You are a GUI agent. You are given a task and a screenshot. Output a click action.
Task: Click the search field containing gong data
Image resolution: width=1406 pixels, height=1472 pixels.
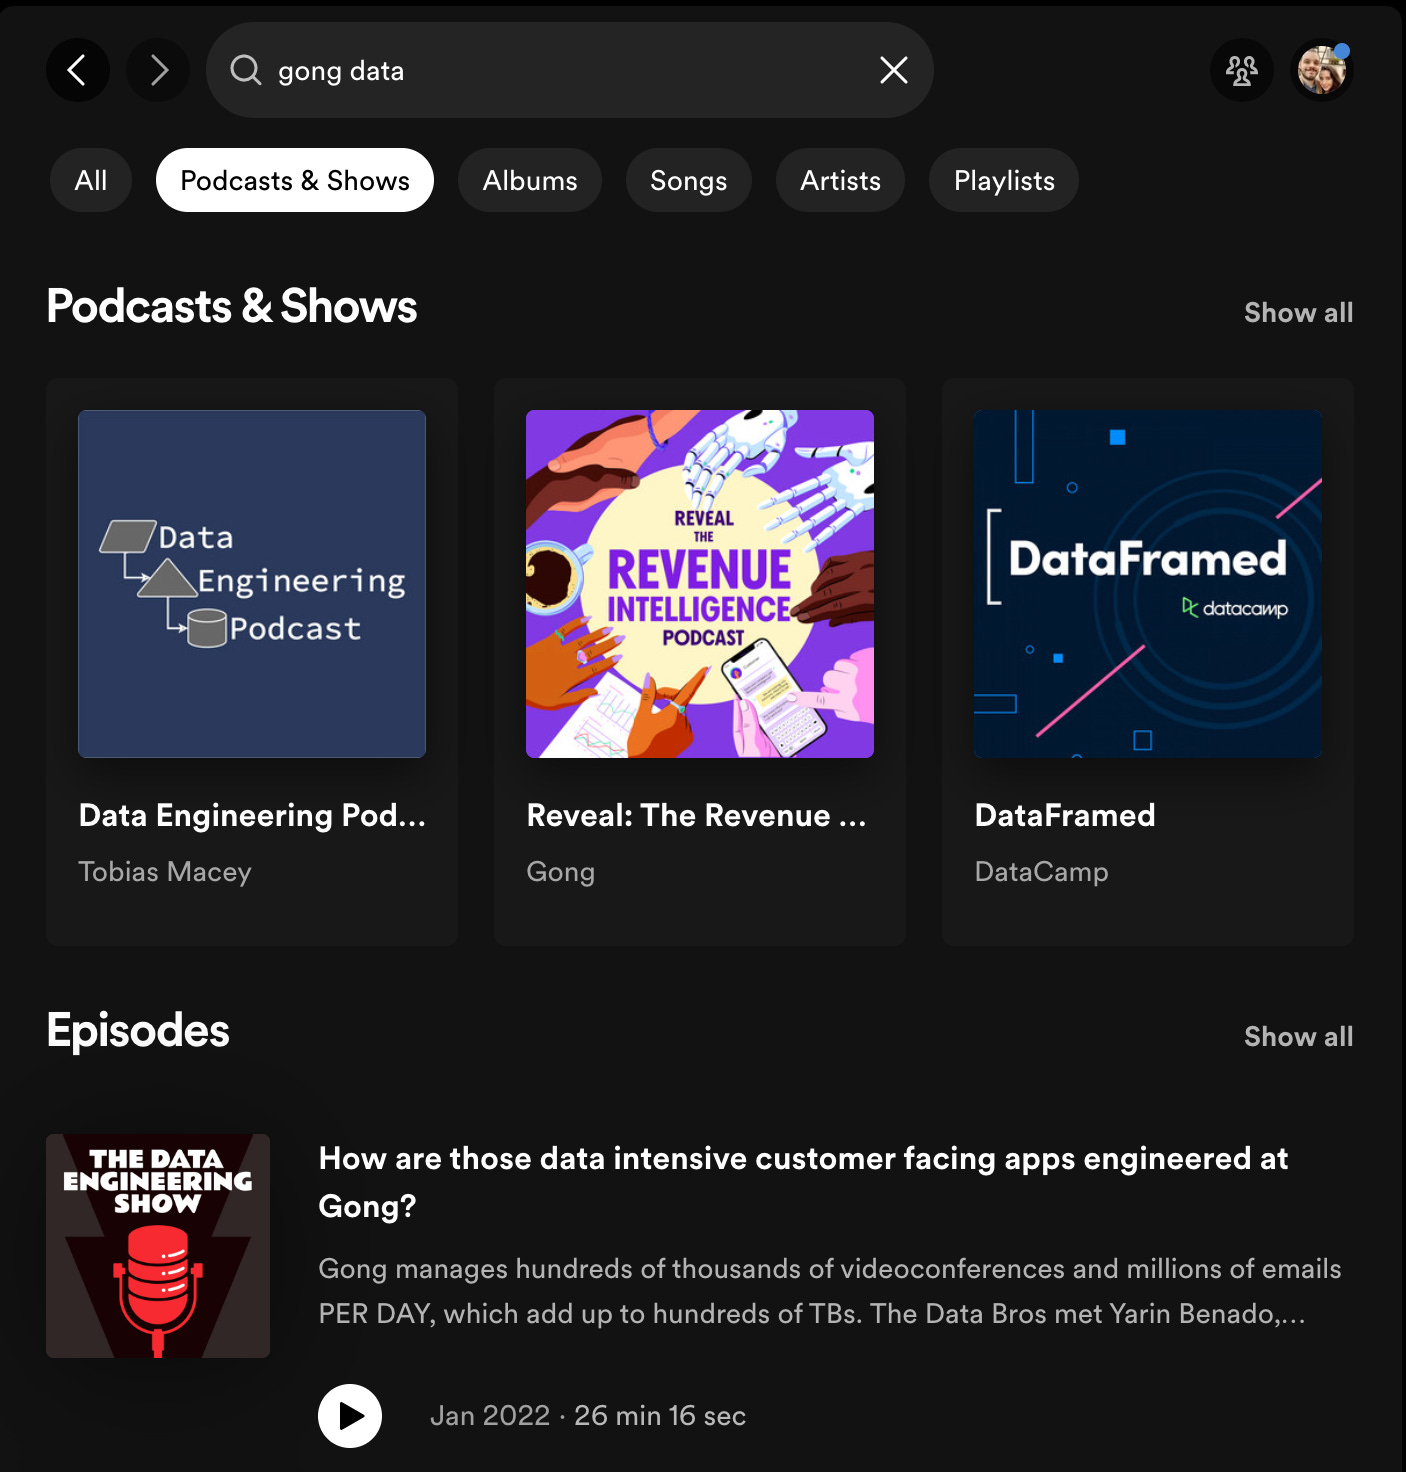pyautogui.click(x=570, y=70)
